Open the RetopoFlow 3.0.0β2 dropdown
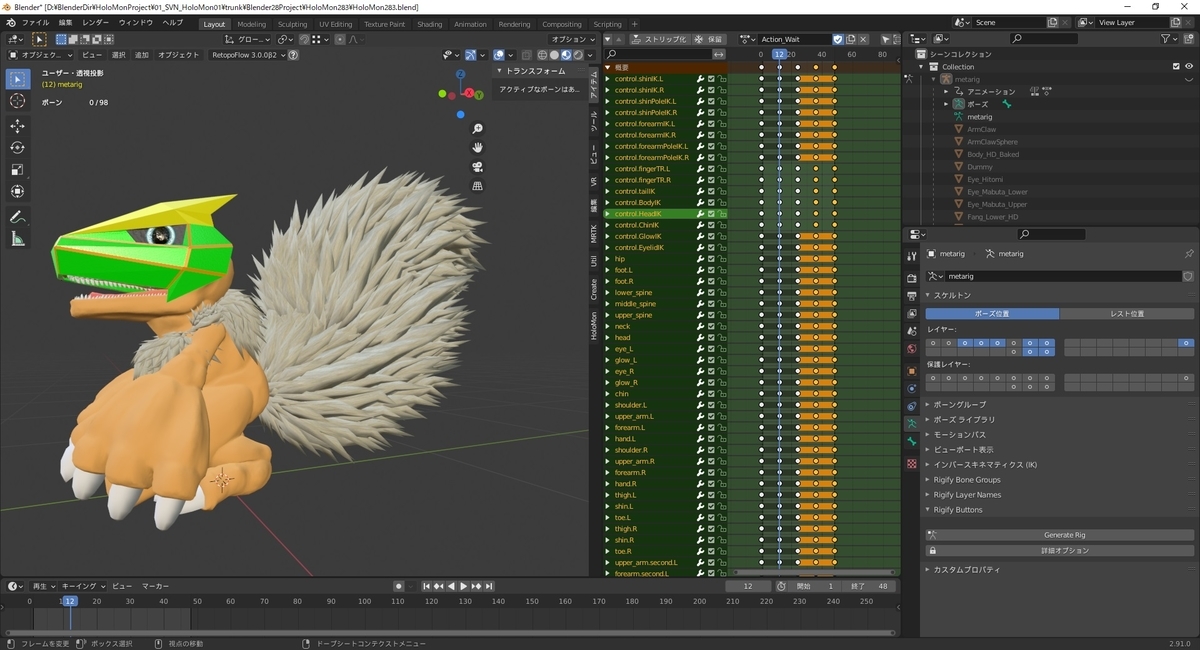 tap(247, 55)
